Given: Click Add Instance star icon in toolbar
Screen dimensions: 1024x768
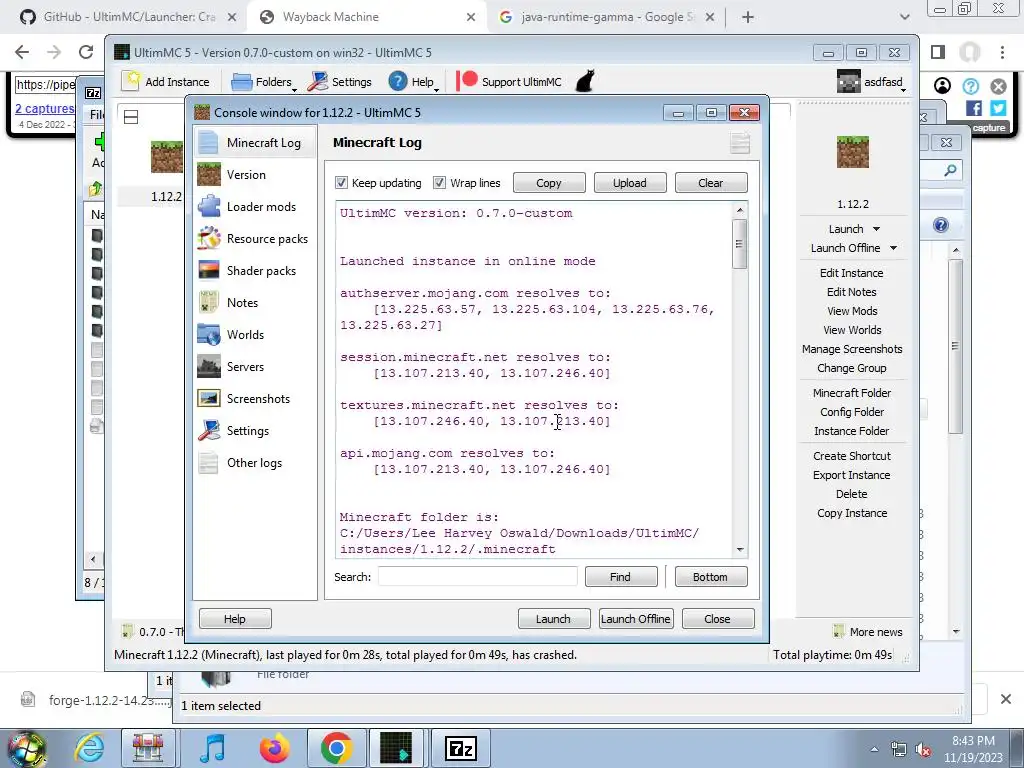Looking at the screenshot, I should (131, 82).
